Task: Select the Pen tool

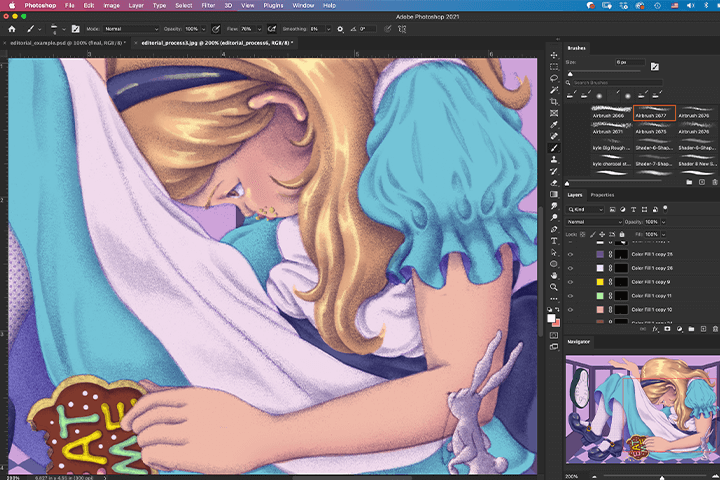Action: point(554,229)
